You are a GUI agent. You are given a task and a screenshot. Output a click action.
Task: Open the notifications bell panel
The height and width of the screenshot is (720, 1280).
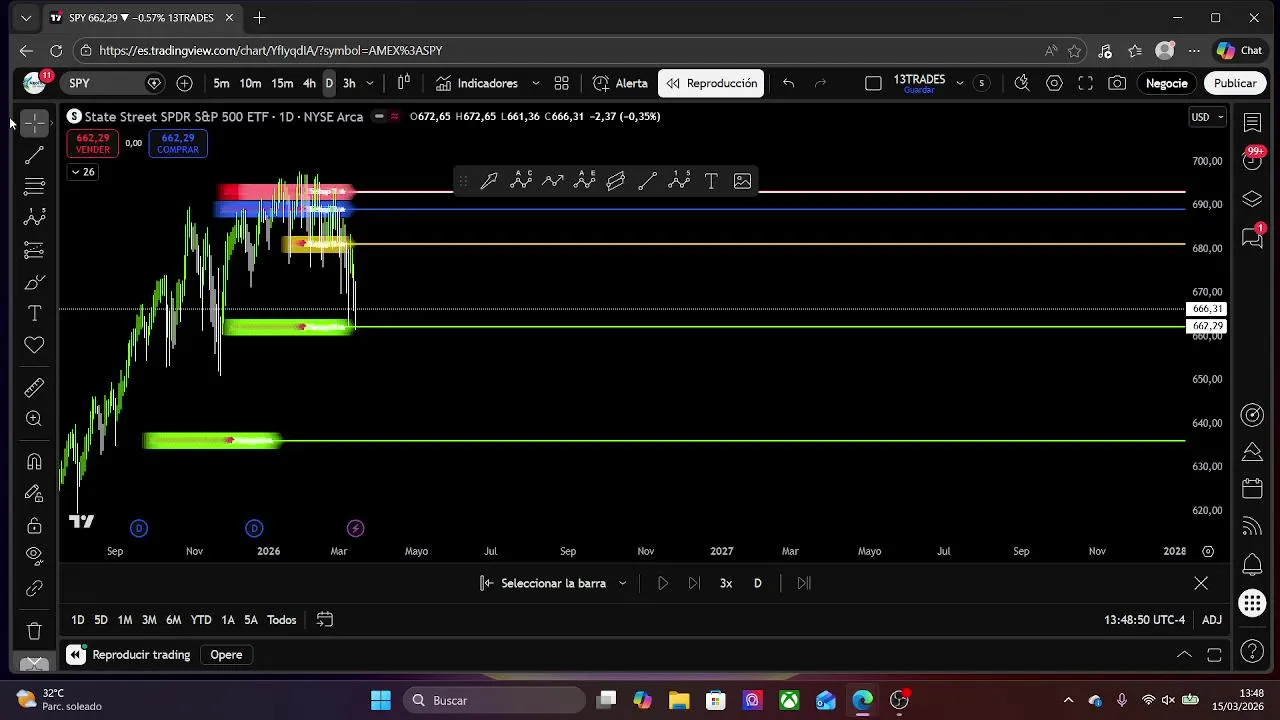(1252, 565)
